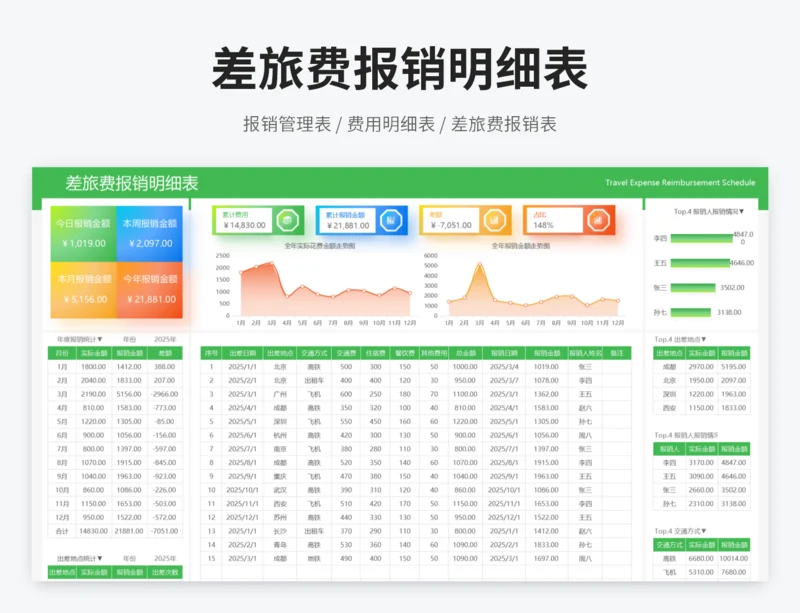Select the 3170.00 cell in the 李四 row
Image resolution: width=800 pixels, height=613 pixels.
pyautogui.click(x=701, y=463)
